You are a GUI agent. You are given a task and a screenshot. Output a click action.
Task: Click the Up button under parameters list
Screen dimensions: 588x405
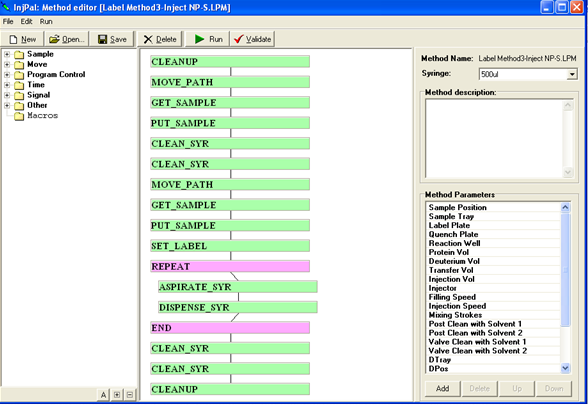[517, 388]
